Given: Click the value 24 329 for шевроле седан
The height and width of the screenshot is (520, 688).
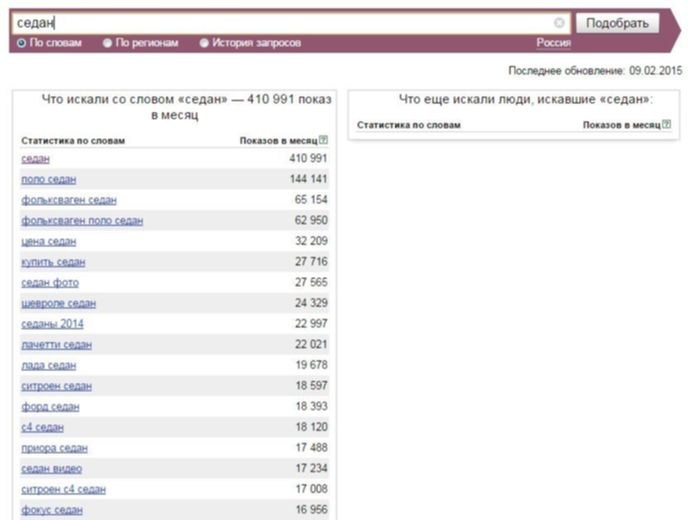Looking at the screenshot, I should pos(311,302).
